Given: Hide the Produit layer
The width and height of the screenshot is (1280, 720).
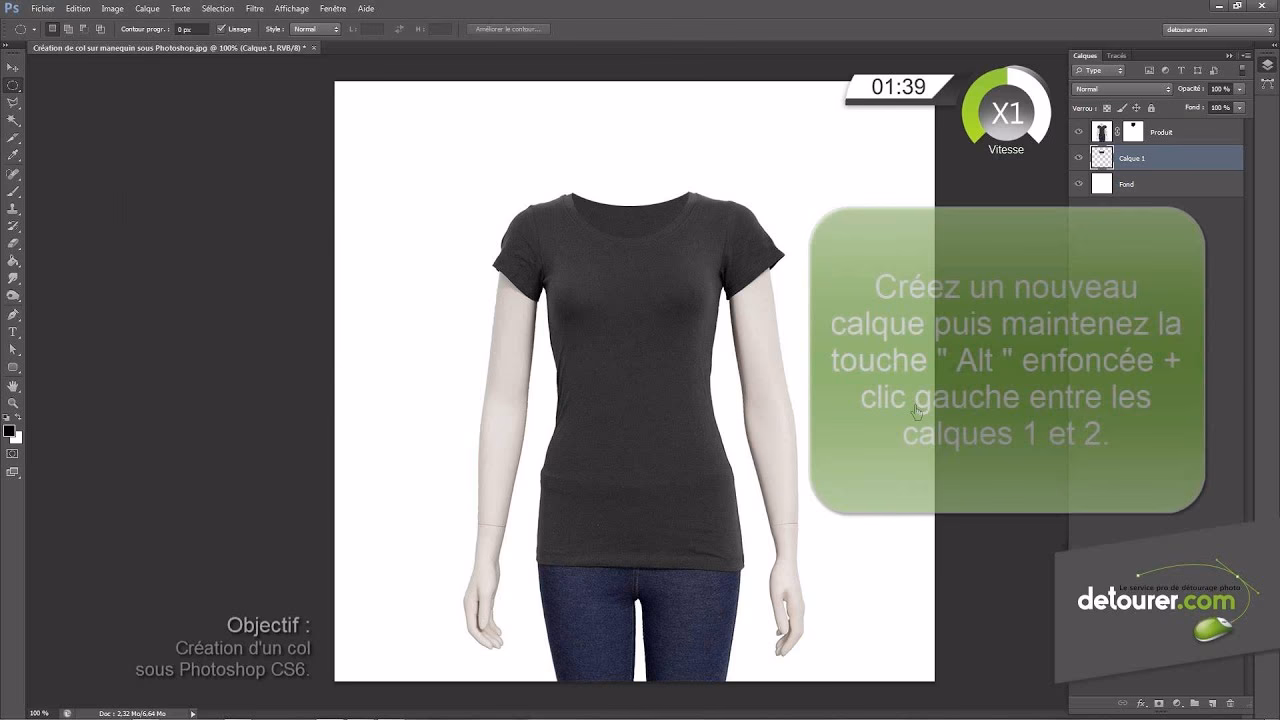Looking at the screenshot, I should 1079,131.
